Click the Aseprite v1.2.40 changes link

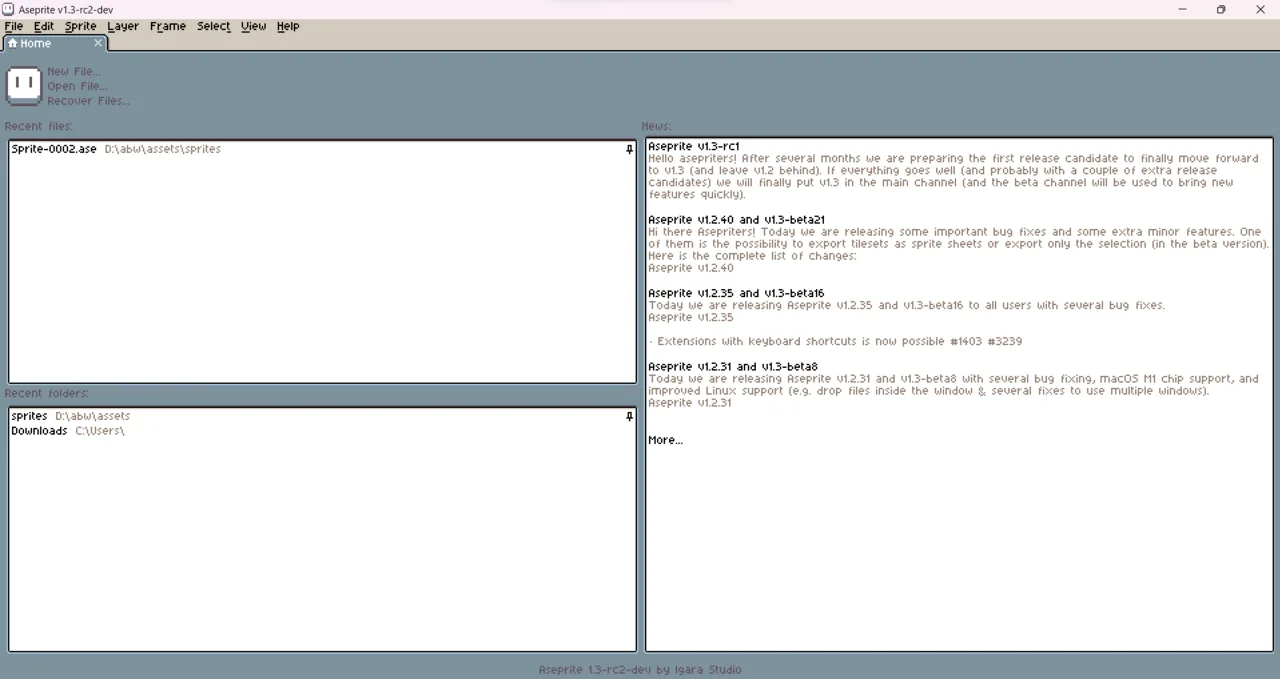pos(691,268)
